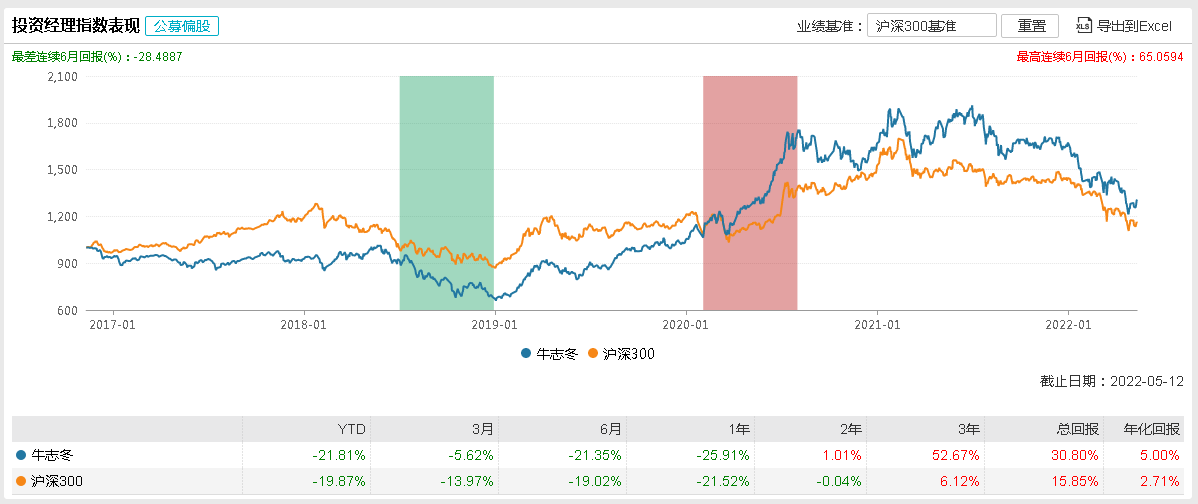Screen dimensions: 1198x504
Task: Click the YTD column header
Action: 351,428
